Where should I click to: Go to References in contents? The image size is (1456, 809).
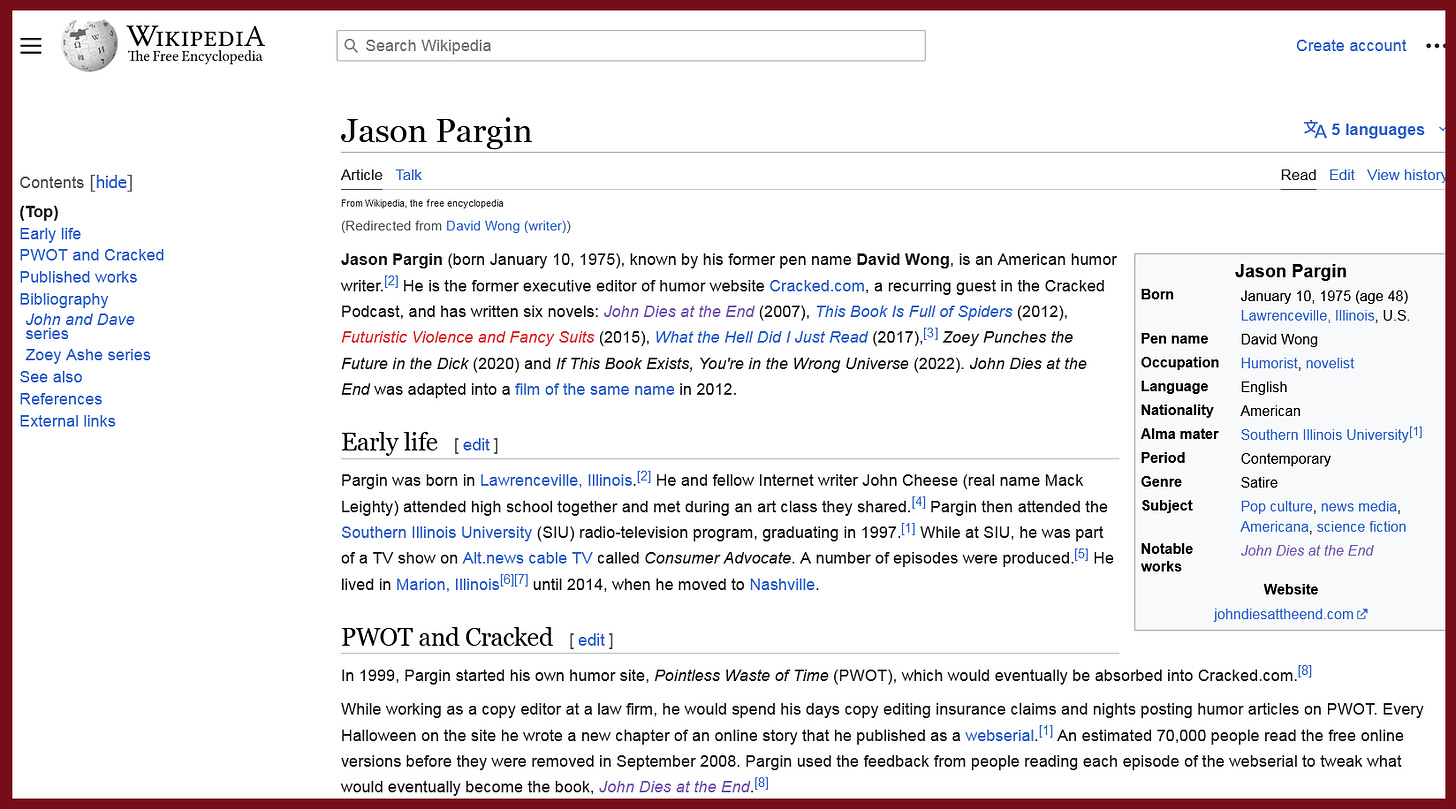click(61, 398)
